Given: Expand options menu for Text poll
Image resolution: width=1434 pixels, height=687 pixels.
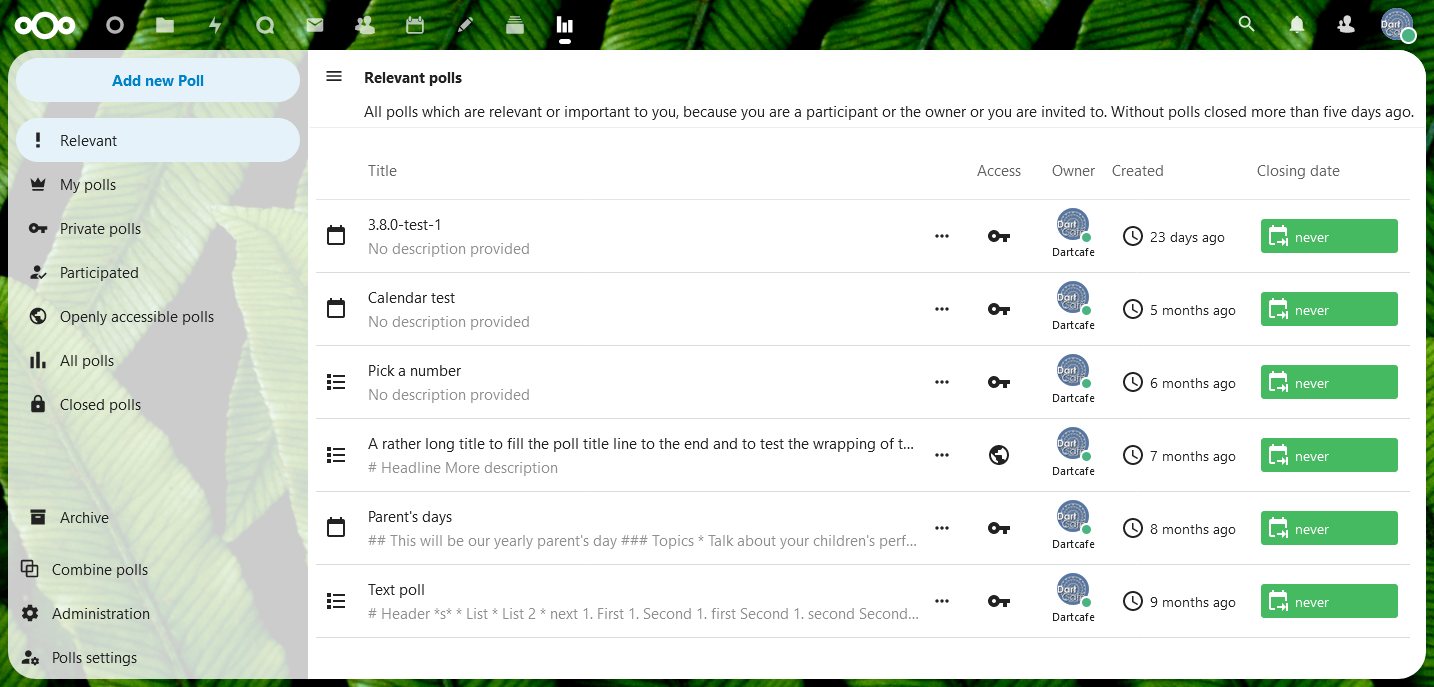Looking at the screenshot, I should coord(941,601).
